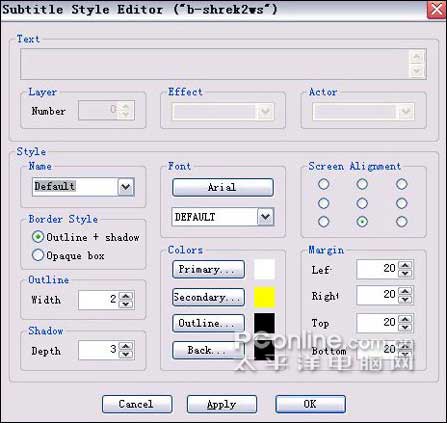The image size is (447, 423).
Task: Decrease the Right margin value
Action: tap(405, 299)
